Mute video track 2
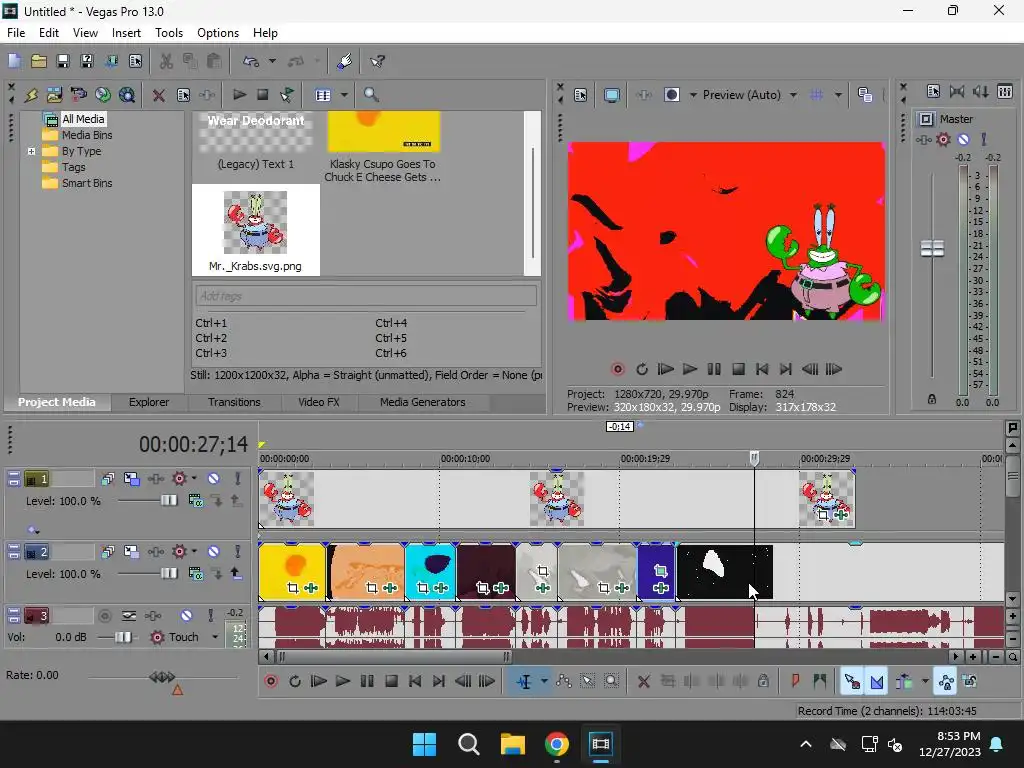 213,552
